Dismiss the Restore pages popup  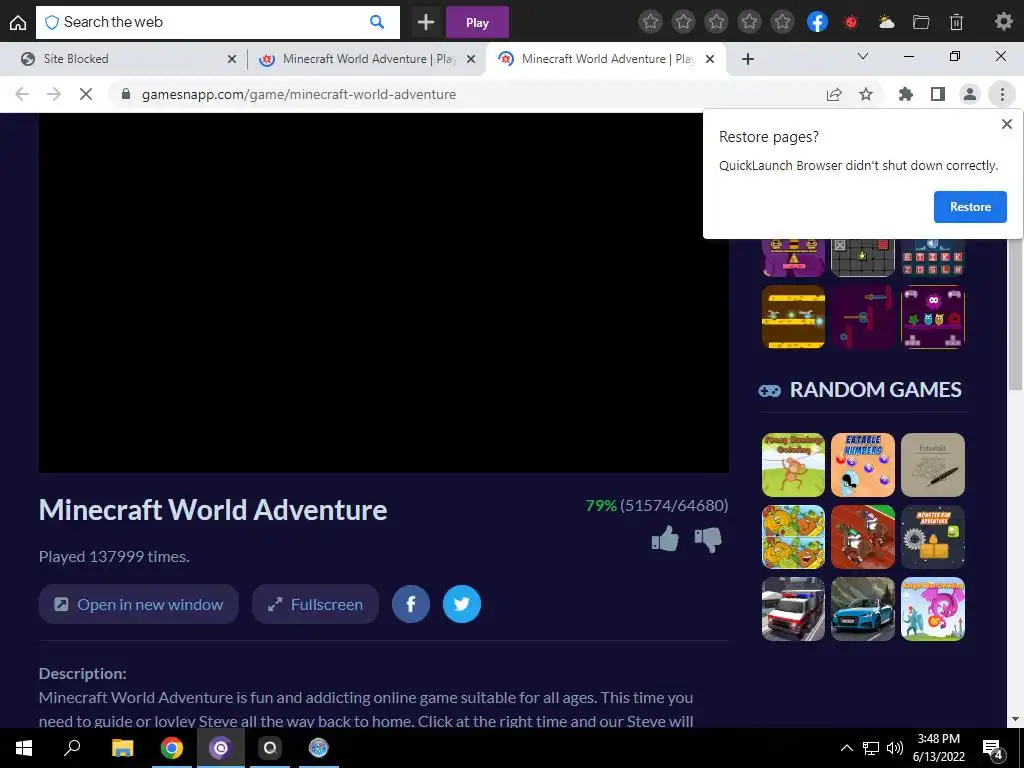click(x=1006, y=124)
